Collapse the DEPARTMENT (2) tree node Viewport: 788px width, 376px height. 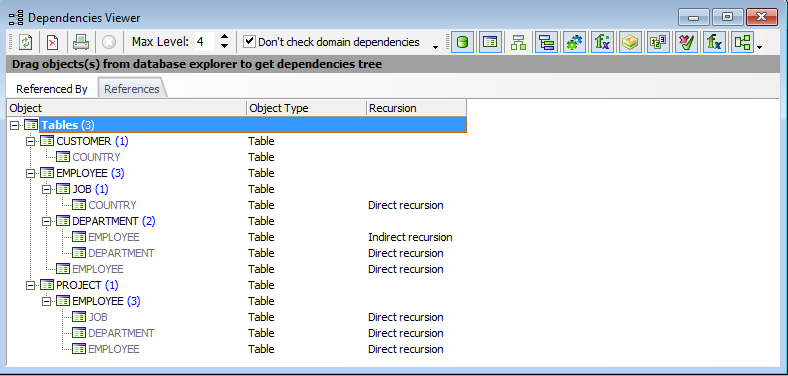pos(46,221)
